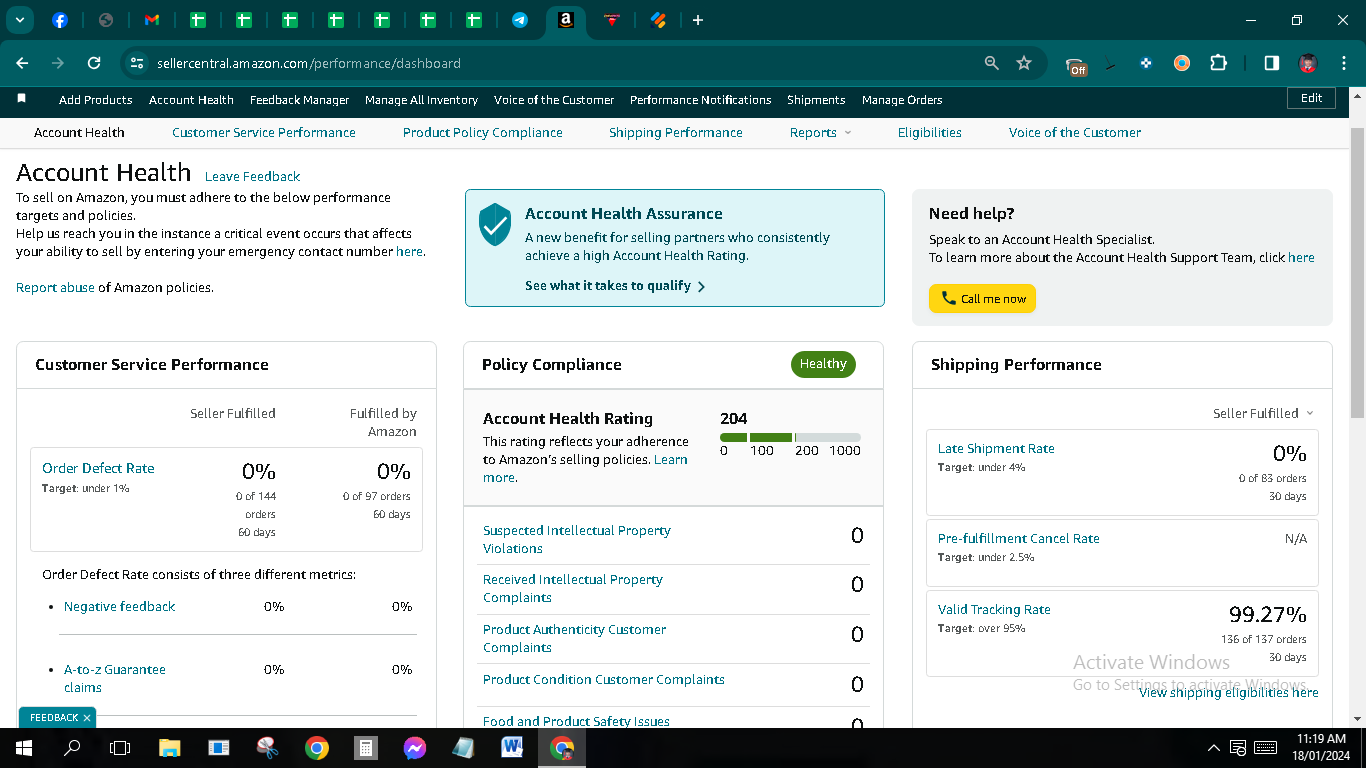Viewport: 1366px width, 768px height.
Task: Open Messenger from the taskbar
Action: 415,748
